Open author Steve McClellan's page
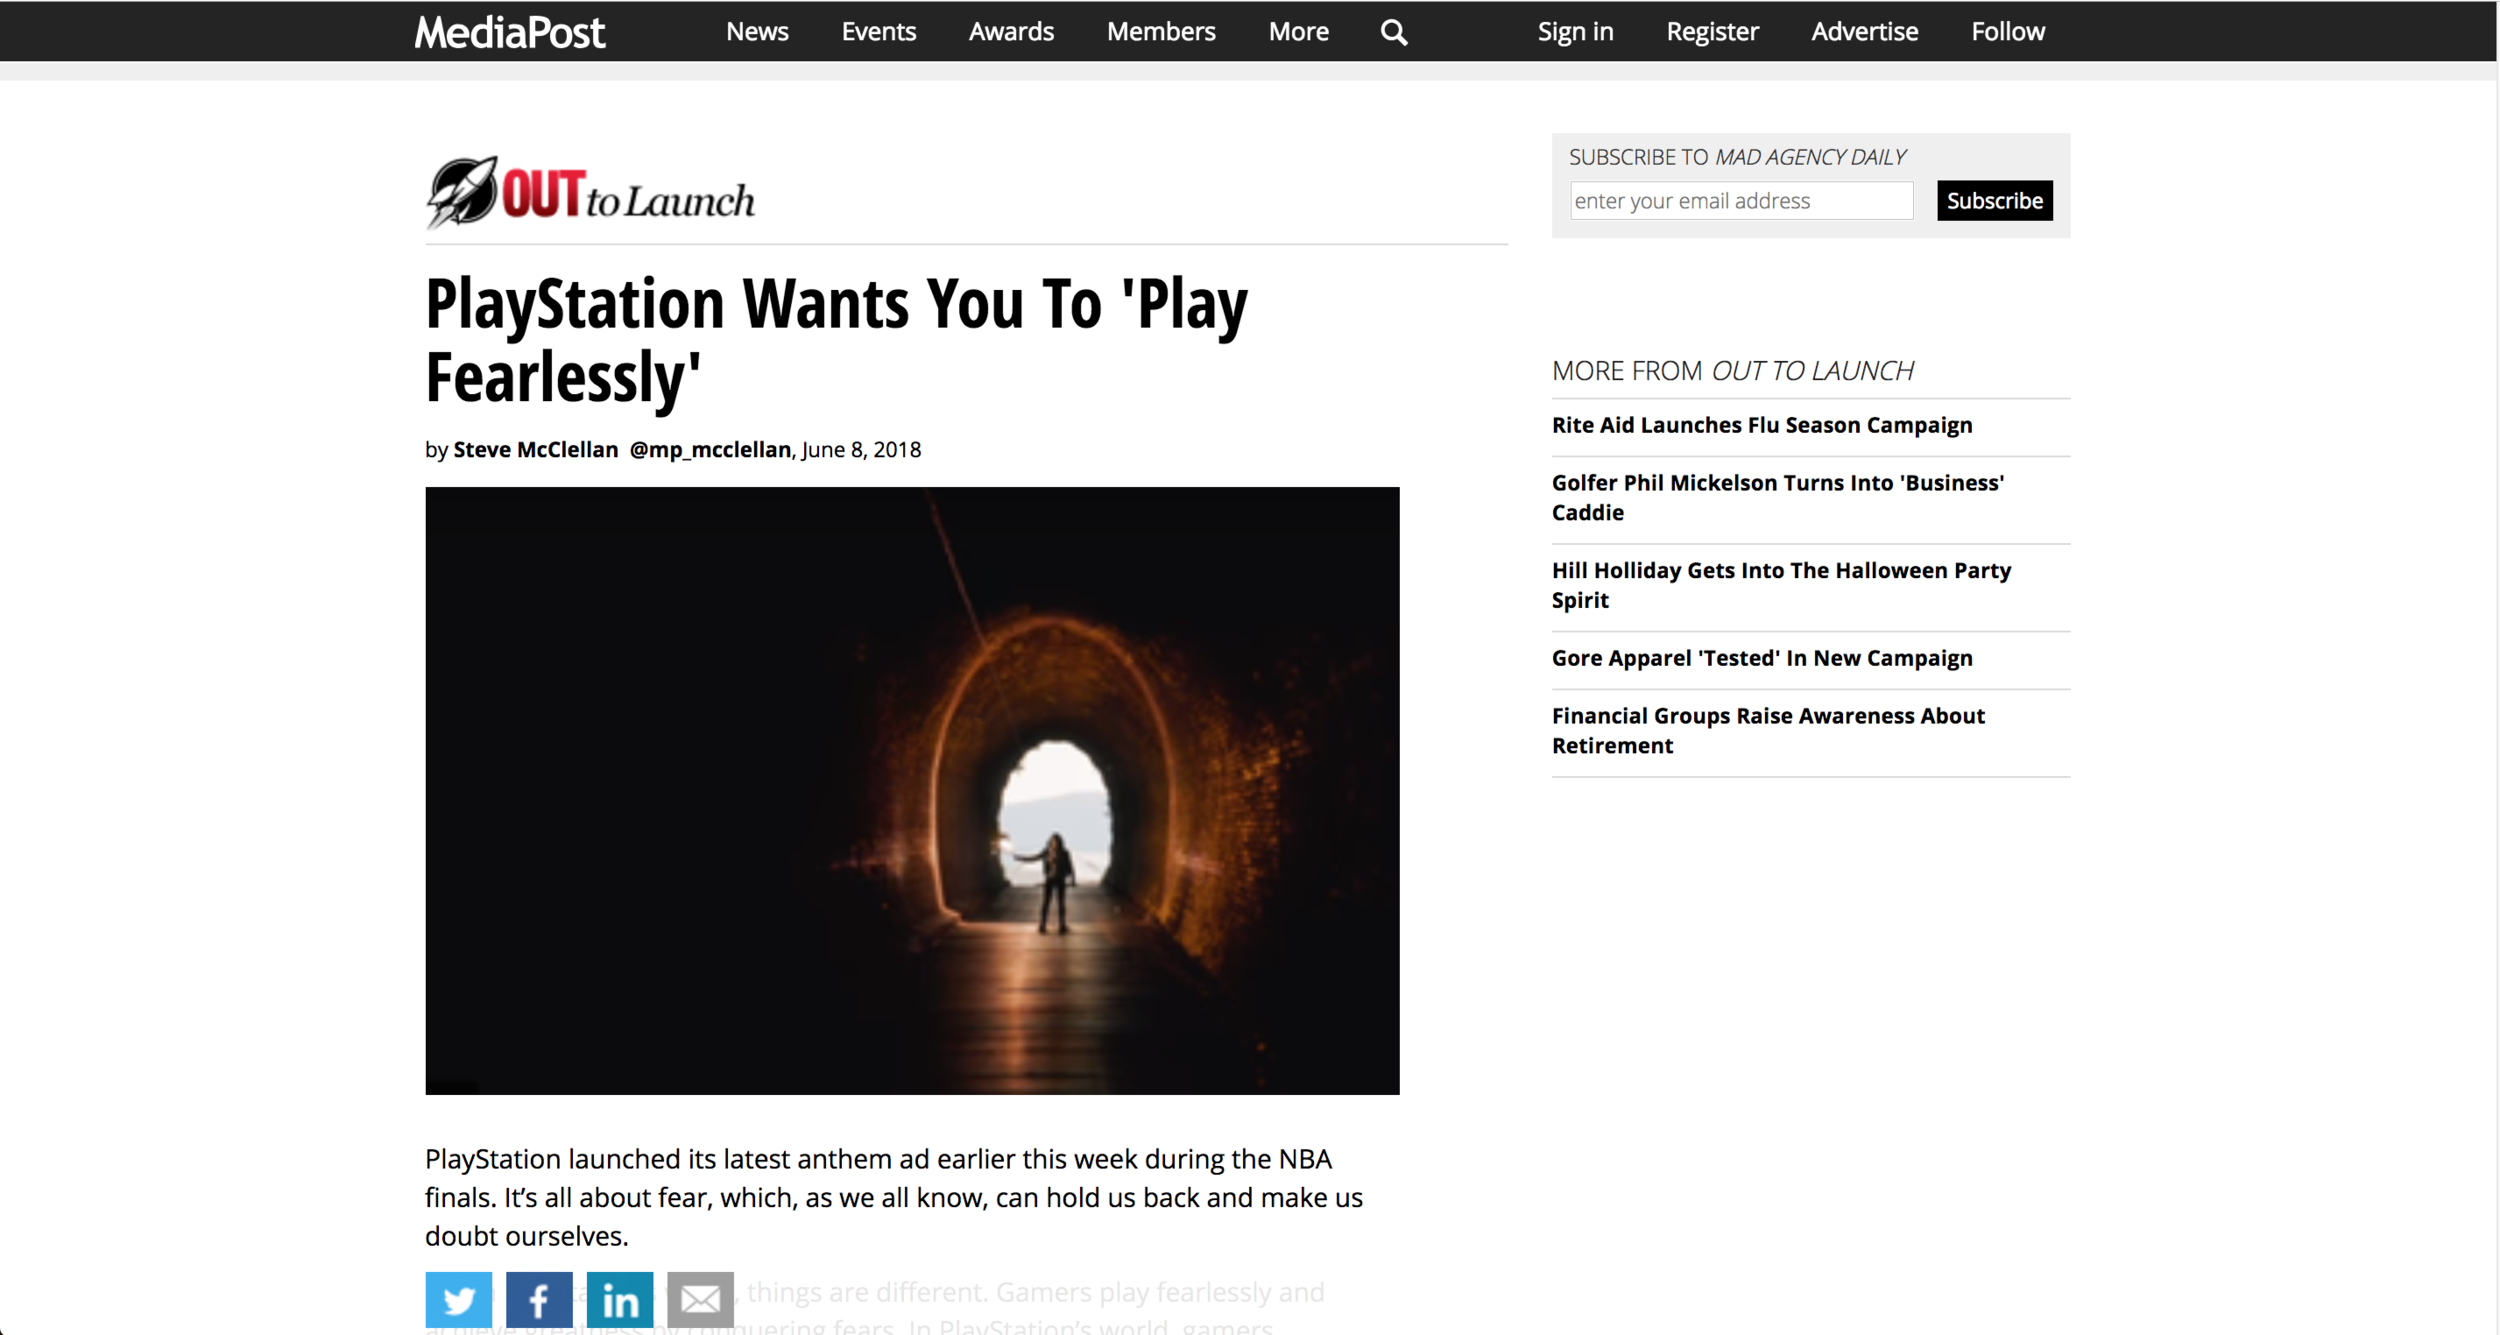 click(535, 450)
